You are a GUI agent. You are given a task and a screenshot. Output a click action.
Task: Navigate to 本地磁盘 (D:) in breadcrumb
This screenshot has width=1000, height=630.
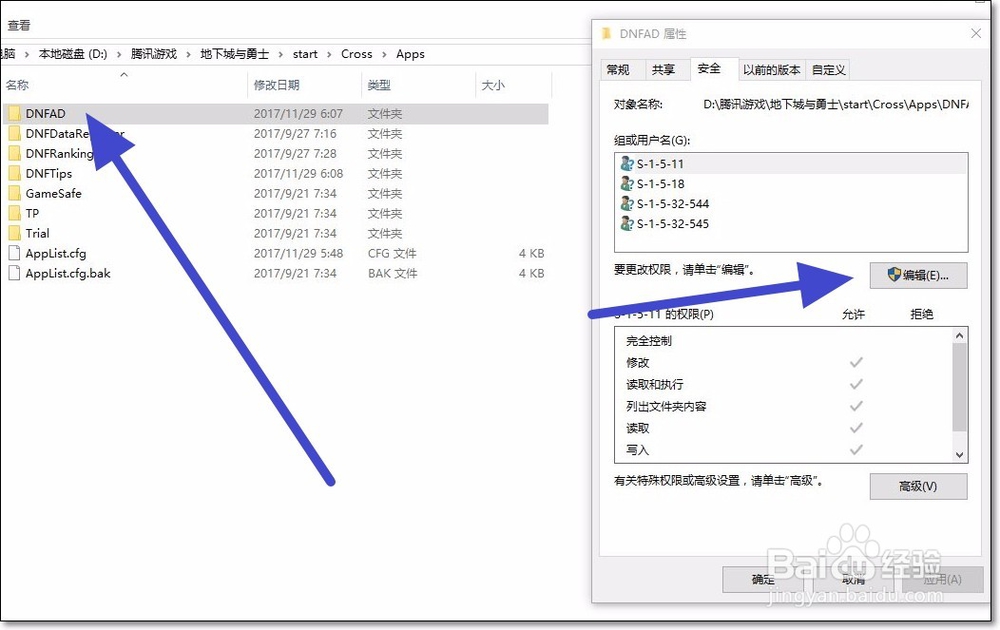click(73, 54)
